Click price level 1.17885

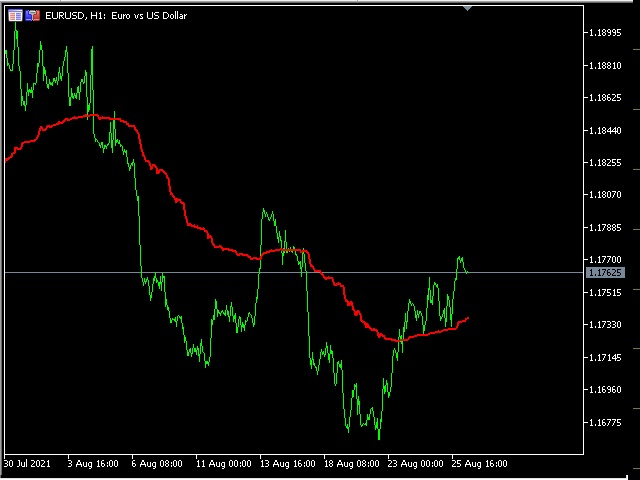coord(605,227)
